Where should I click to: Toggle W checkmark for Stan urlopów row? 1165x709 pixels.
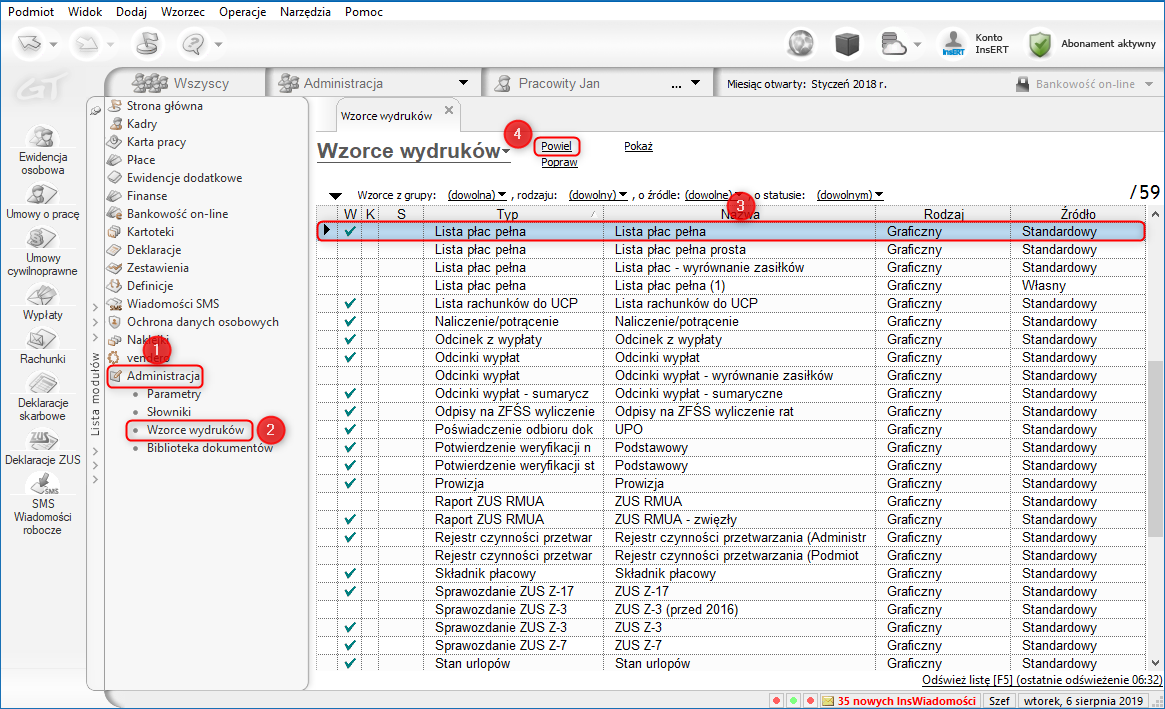click(x=349, y=664)
